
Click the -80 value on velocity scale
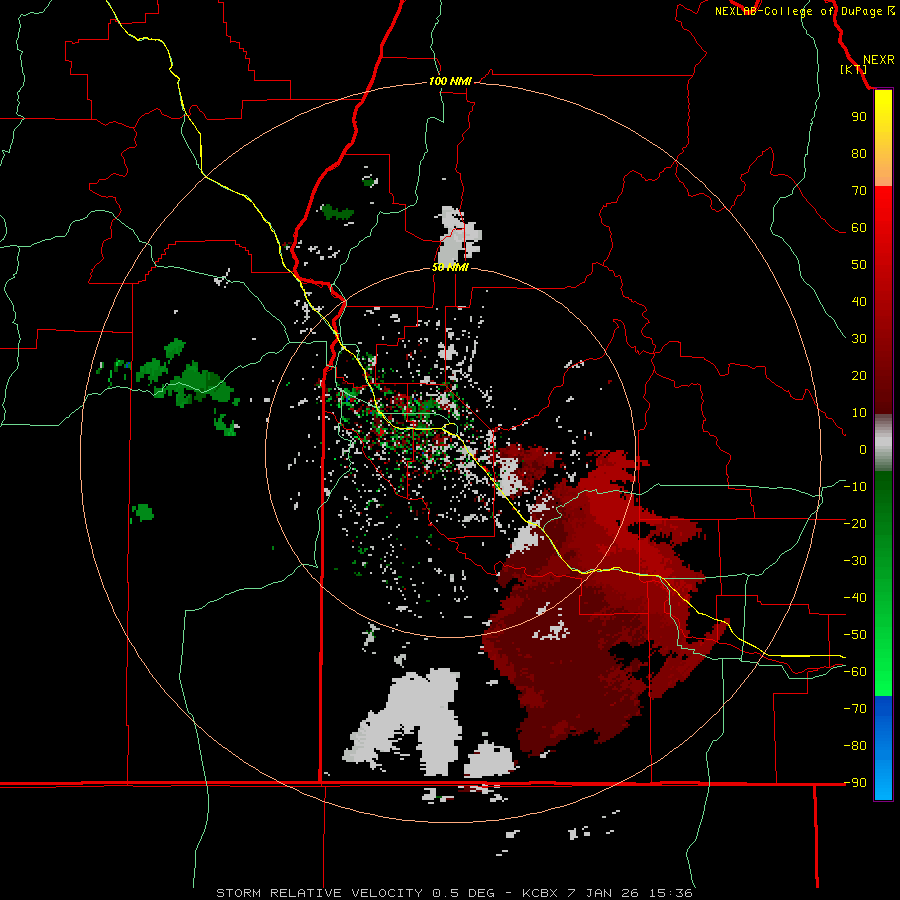(x=855, y=746)
